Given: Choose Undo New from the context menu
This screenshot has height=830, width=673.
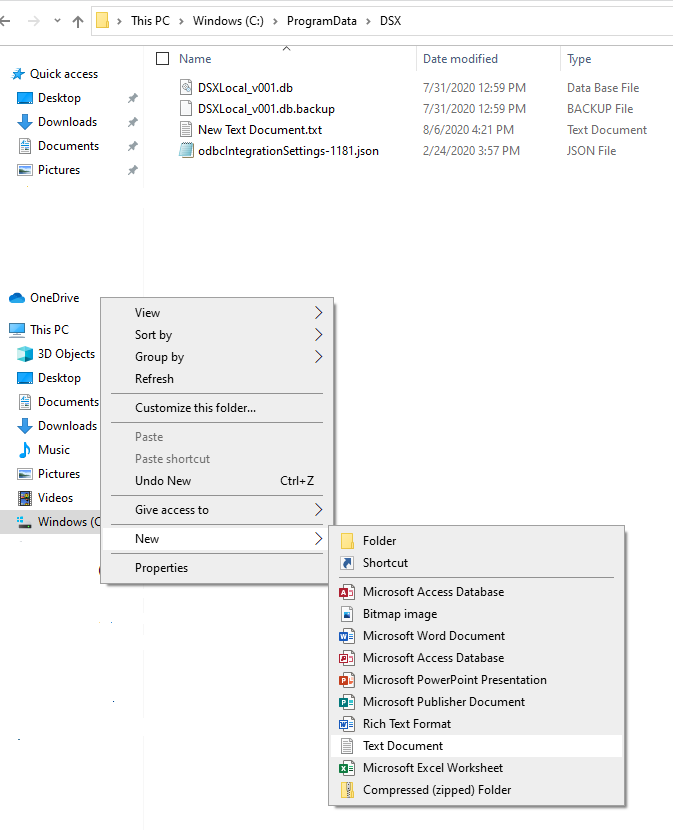Looking at the screenshot, I should (x=217, y=481).
